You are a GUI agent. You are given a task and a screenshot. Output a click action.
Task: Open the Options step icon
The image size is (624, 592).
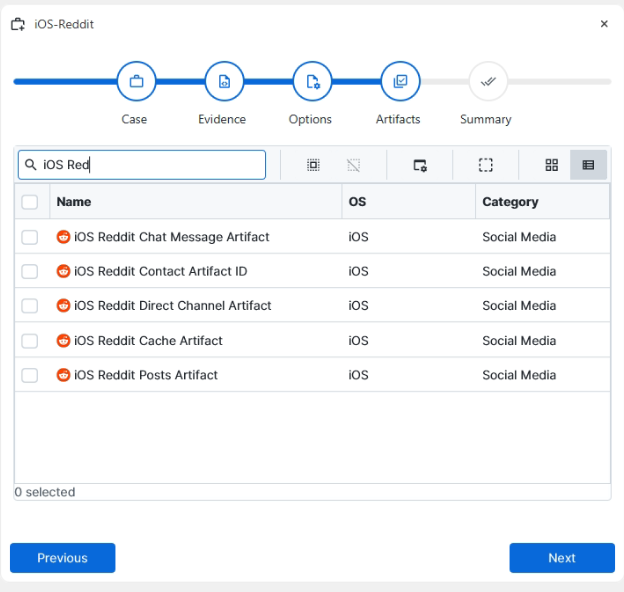coord(312,82)
